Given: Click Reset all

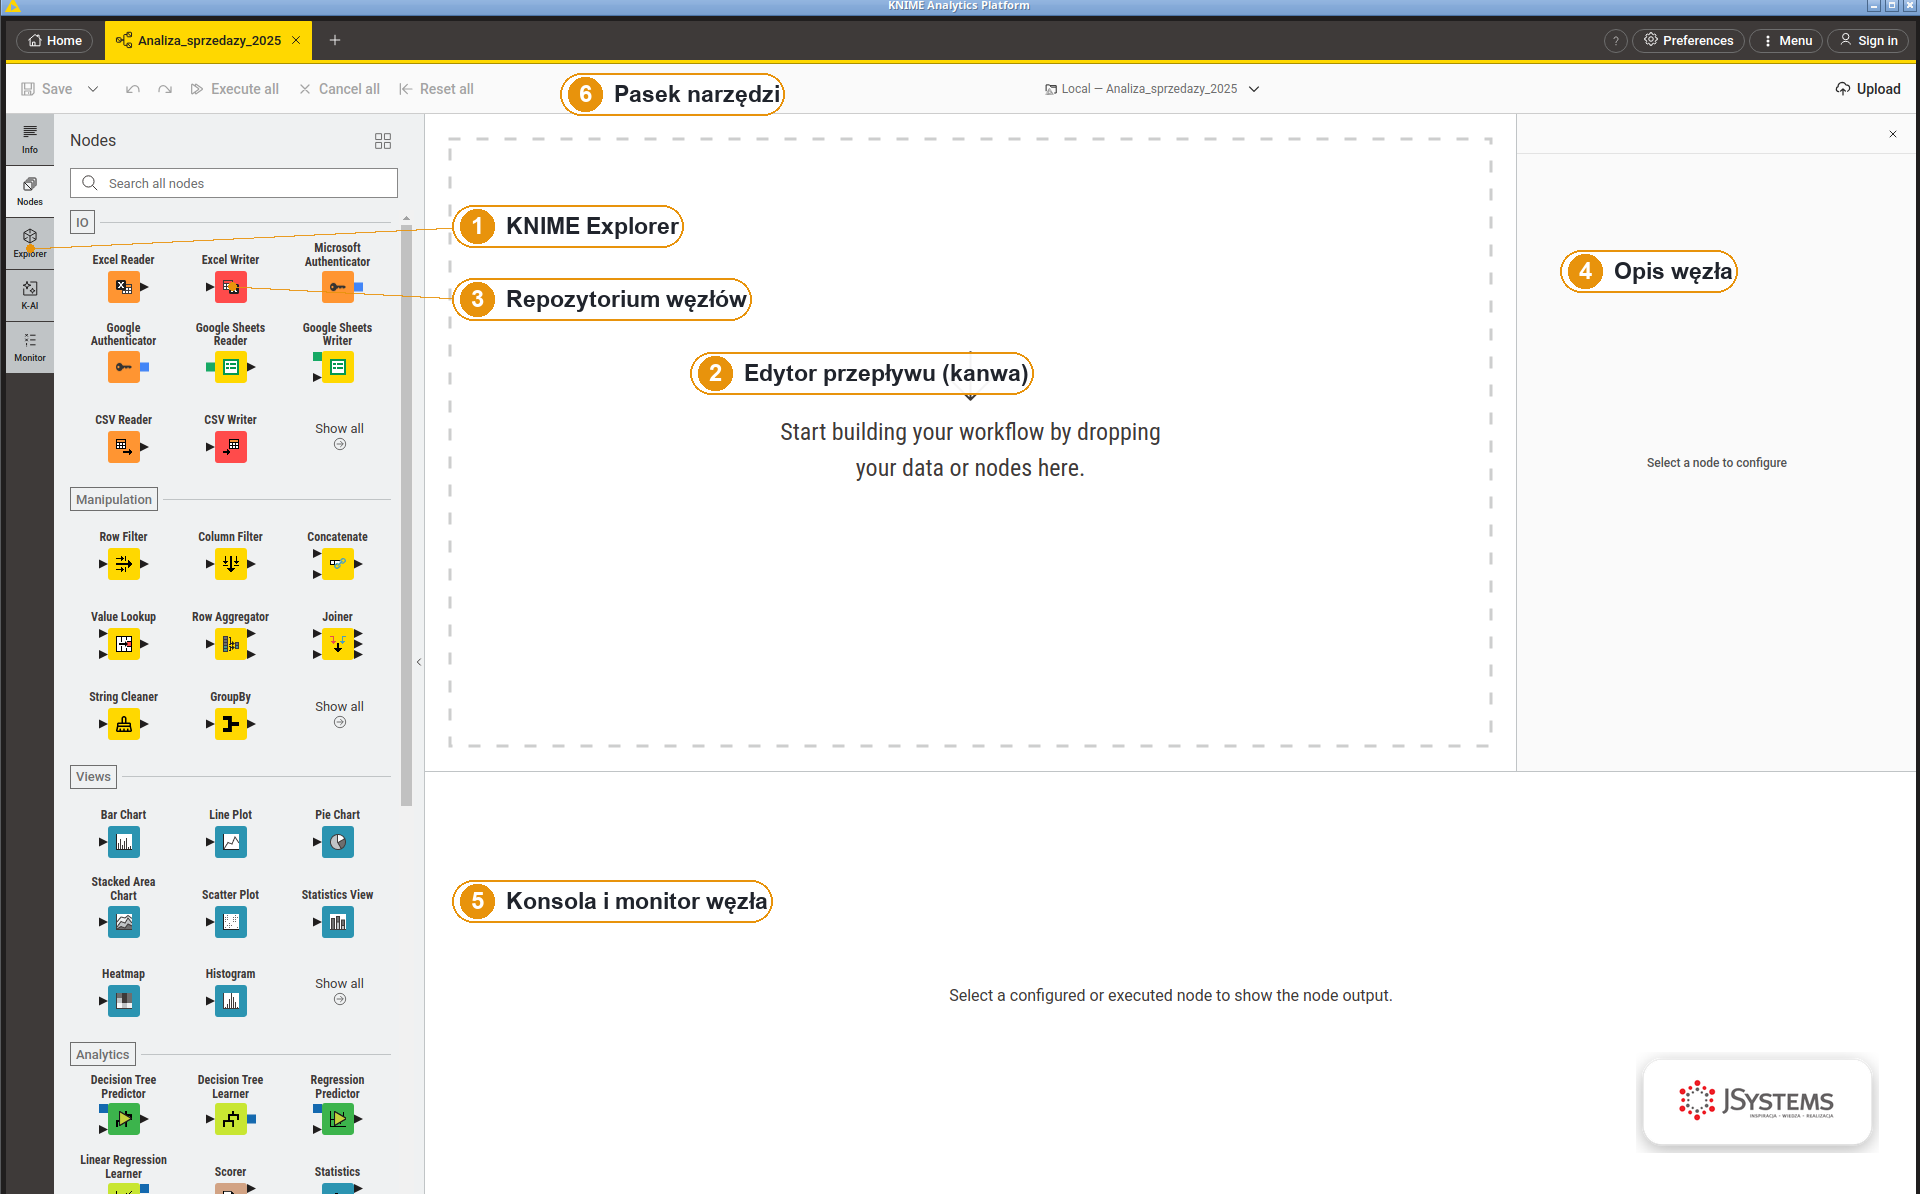Looking at the screenshot, I should [x=436, y=89].
